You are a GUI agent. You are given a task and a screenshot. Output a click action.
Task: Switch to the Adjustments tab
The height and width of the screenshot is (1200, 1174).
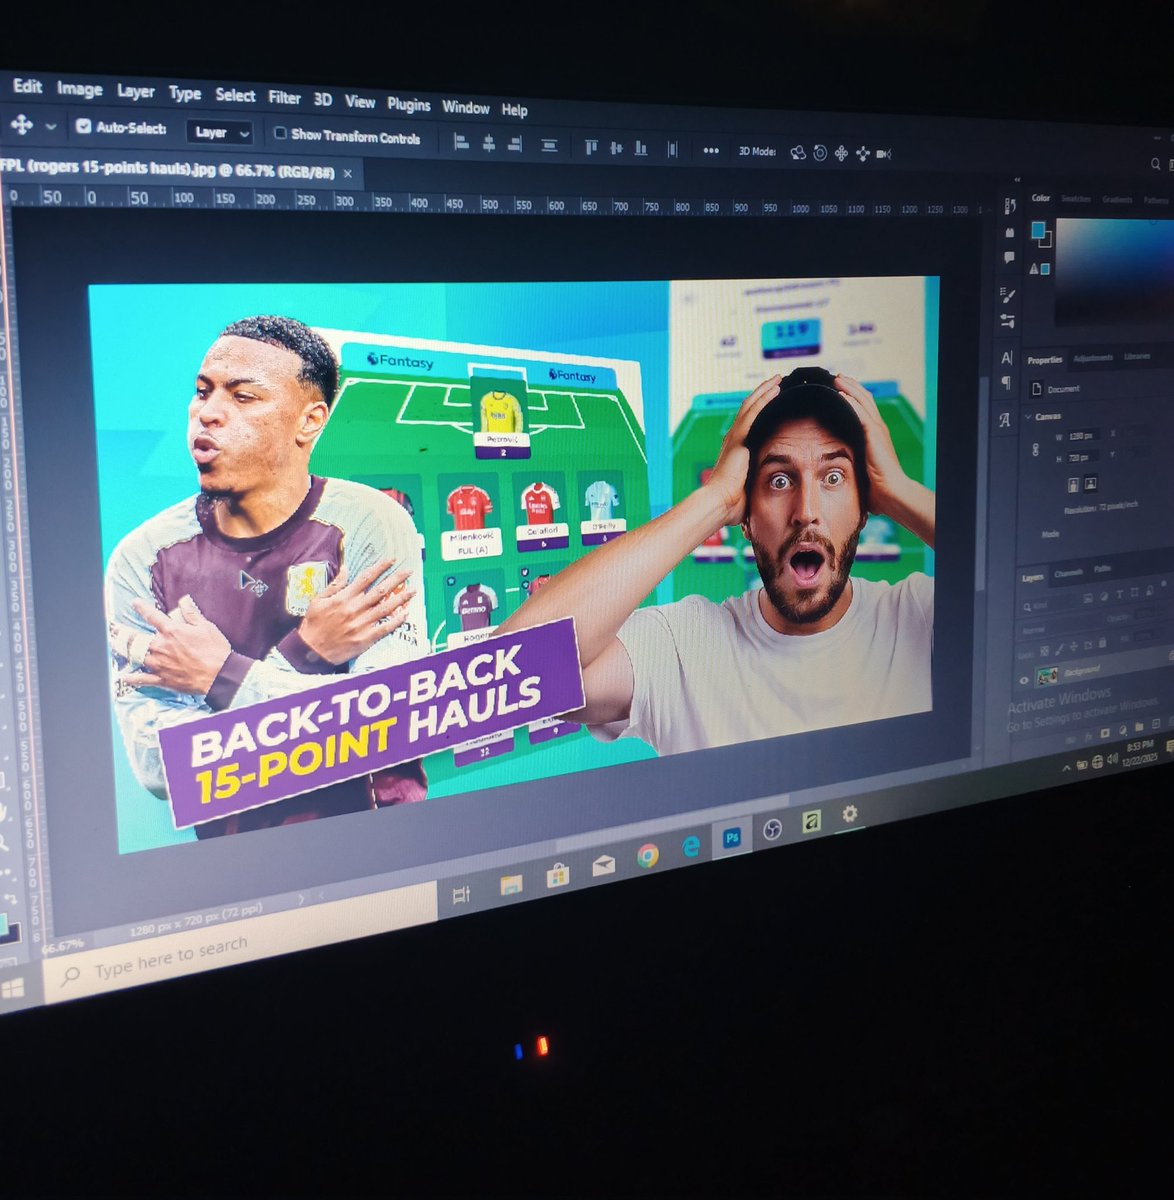[x=1092, y=358]
